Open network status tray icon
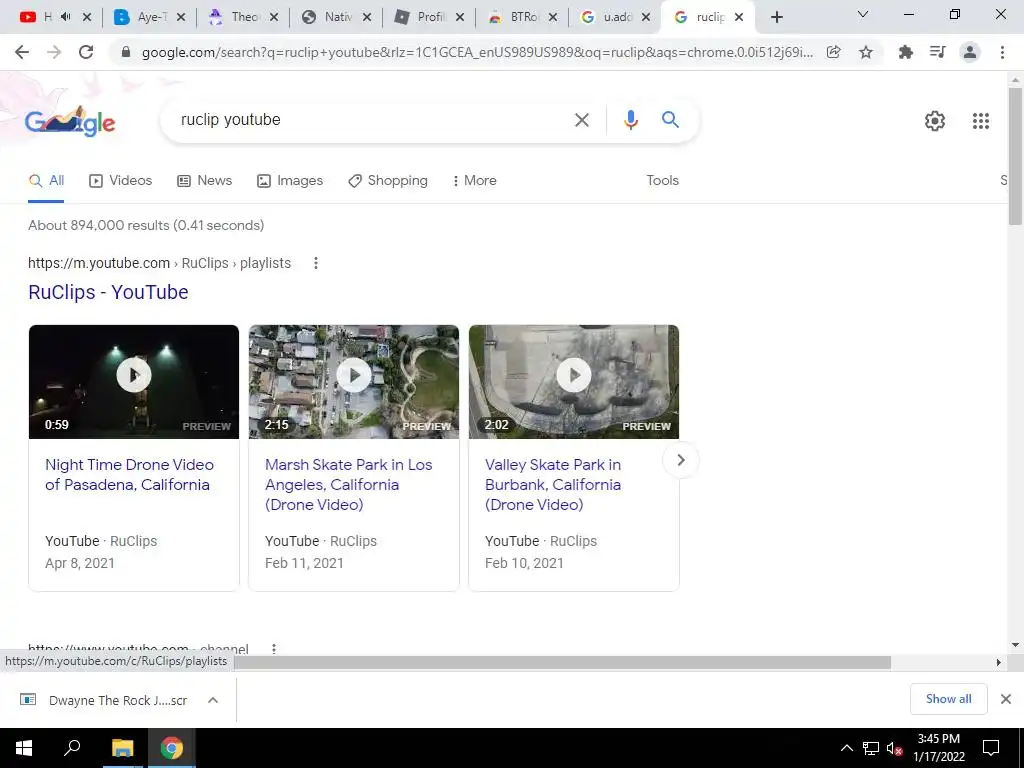Viewport: 1024px width, 768px height. tap(871, 748)
